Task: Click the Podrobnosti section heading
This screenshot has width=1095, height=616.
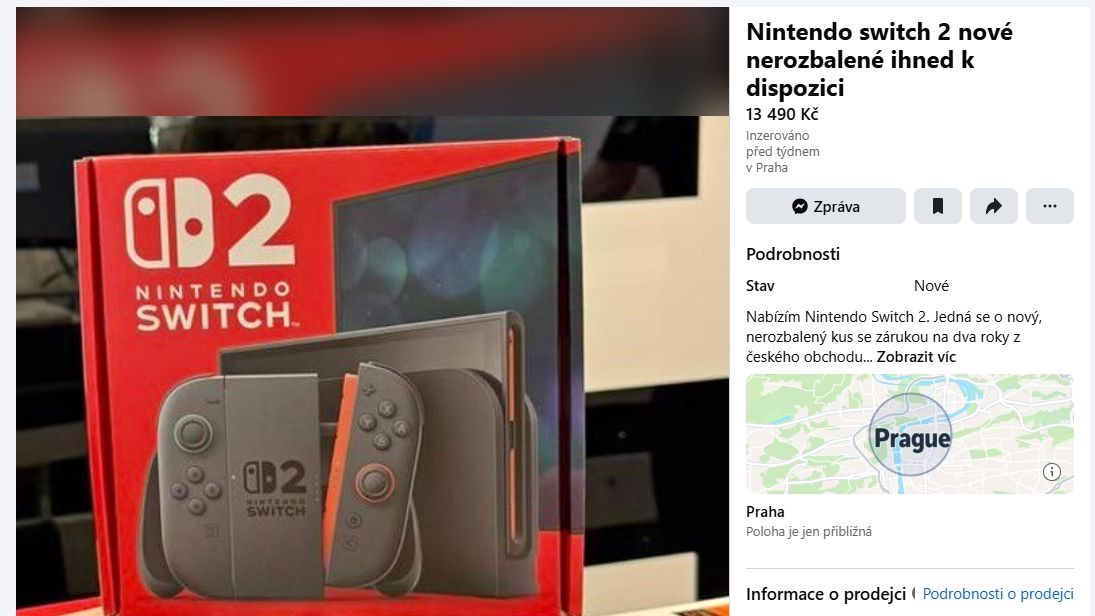Action: tap(793, 254)
